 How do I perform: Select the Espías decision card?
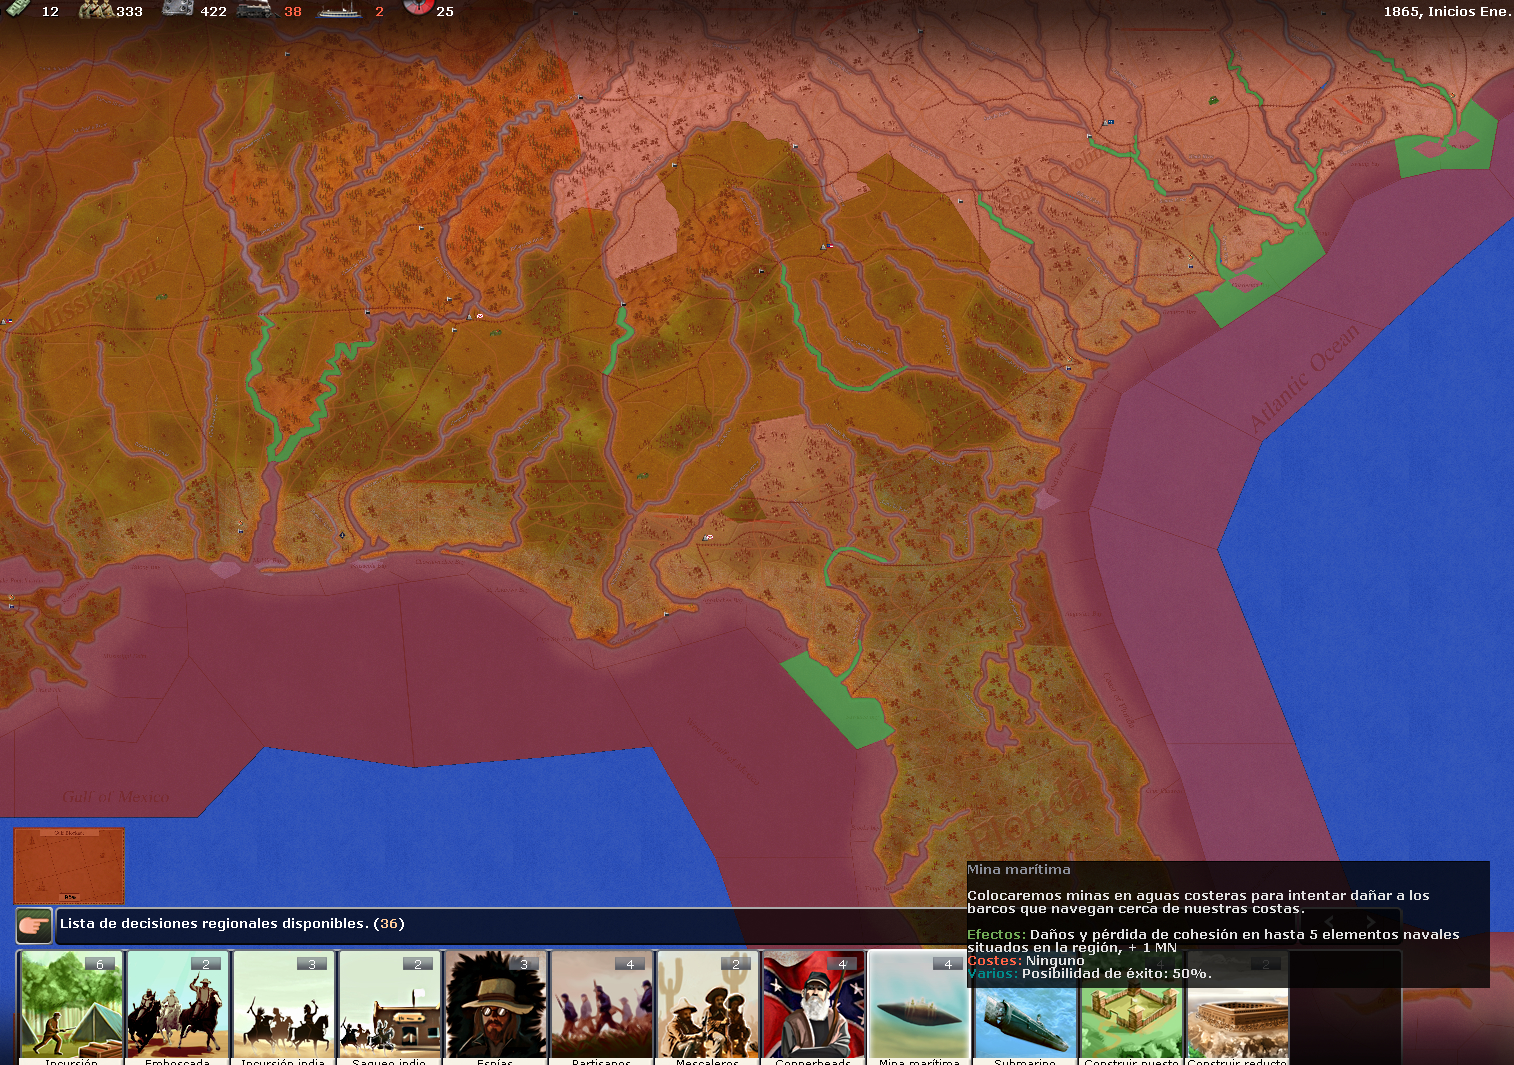click(x=496, y=1007)
